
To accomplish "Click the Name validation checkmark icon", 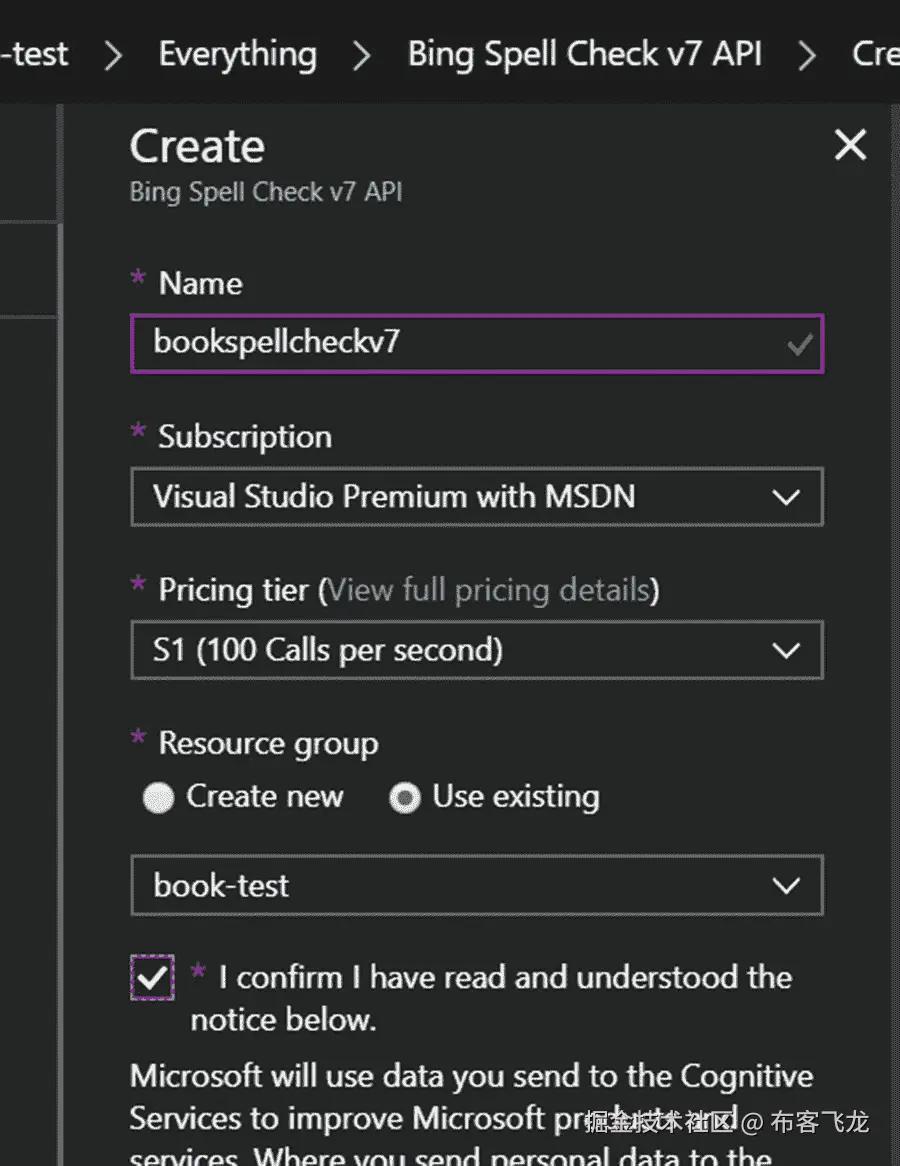I will click(x=799, y=345).
